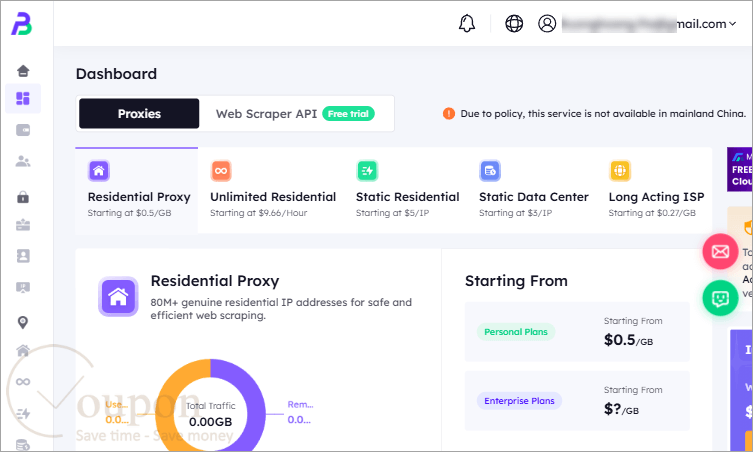Click Starting at $0.27/GB text
753x452 pixels.
click(x=652, y=213)
